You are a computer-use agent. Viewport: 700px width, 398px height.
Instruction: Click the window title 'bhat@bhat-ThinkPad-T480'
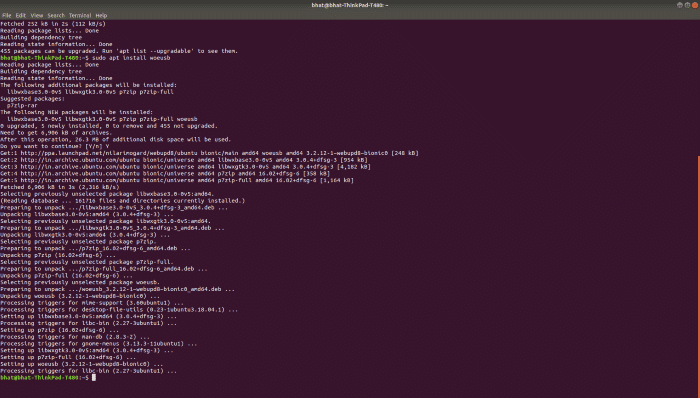(350, 5)
